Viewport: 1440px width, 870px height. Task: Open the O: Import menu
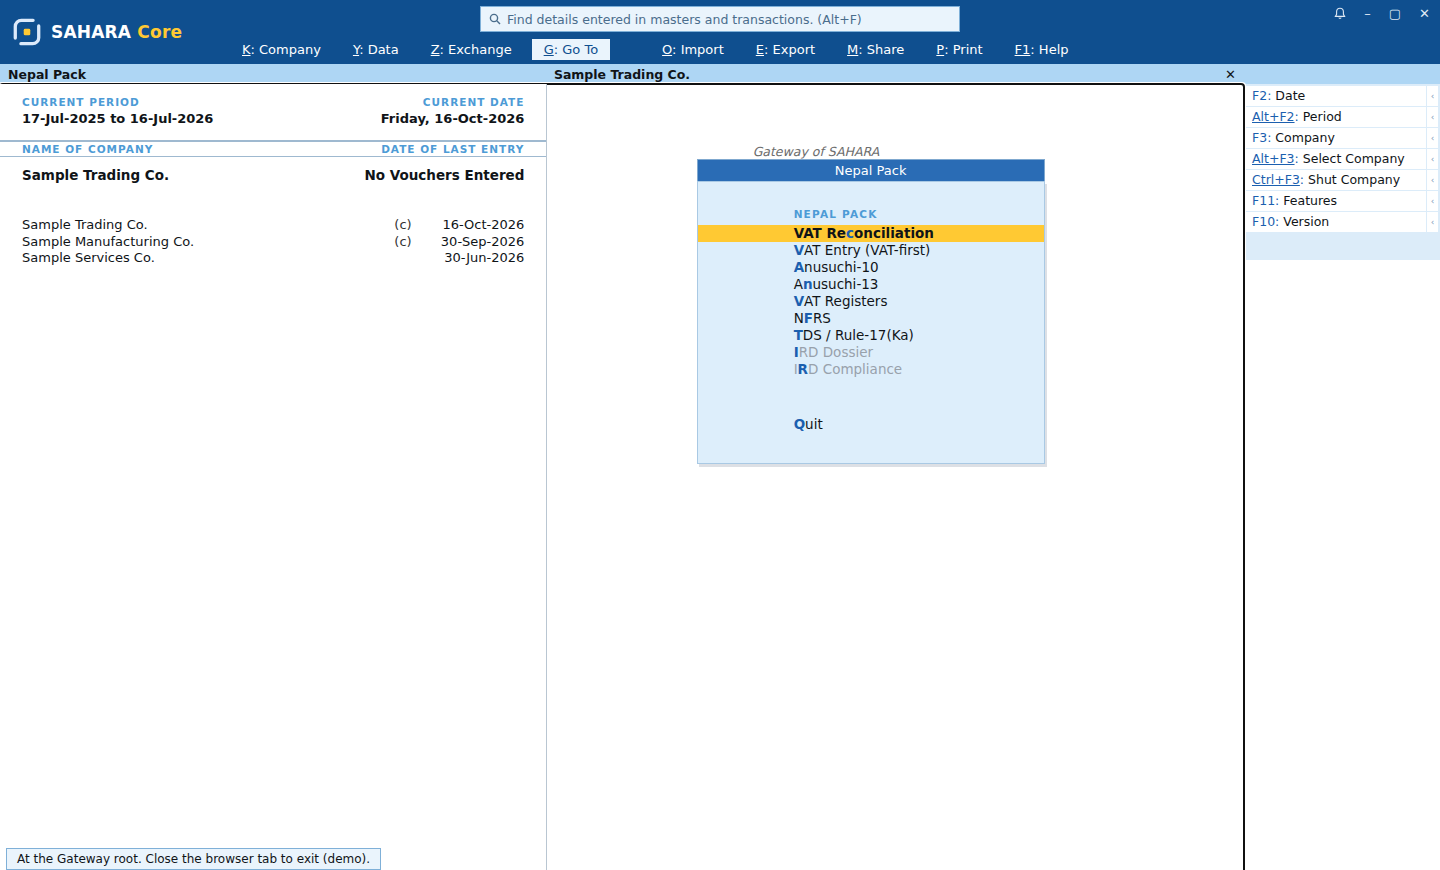click(x=693, y=49)
